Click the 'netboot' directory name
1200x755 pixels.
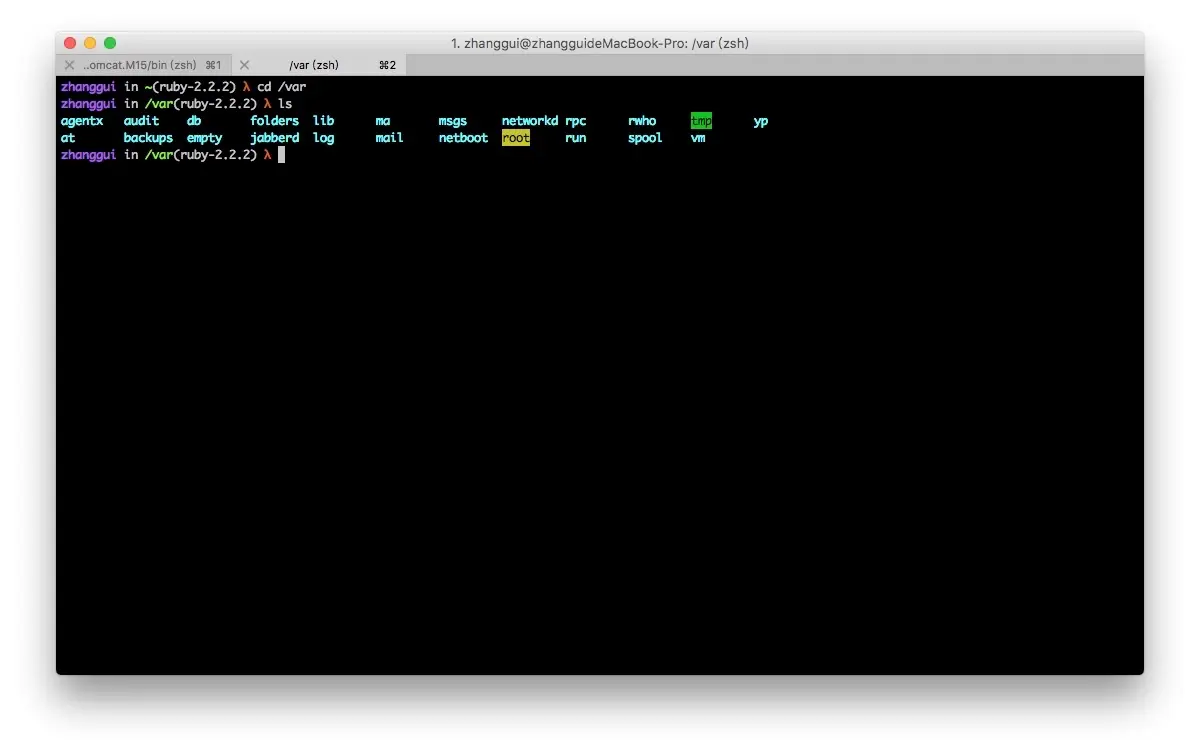tap(463, 138)
